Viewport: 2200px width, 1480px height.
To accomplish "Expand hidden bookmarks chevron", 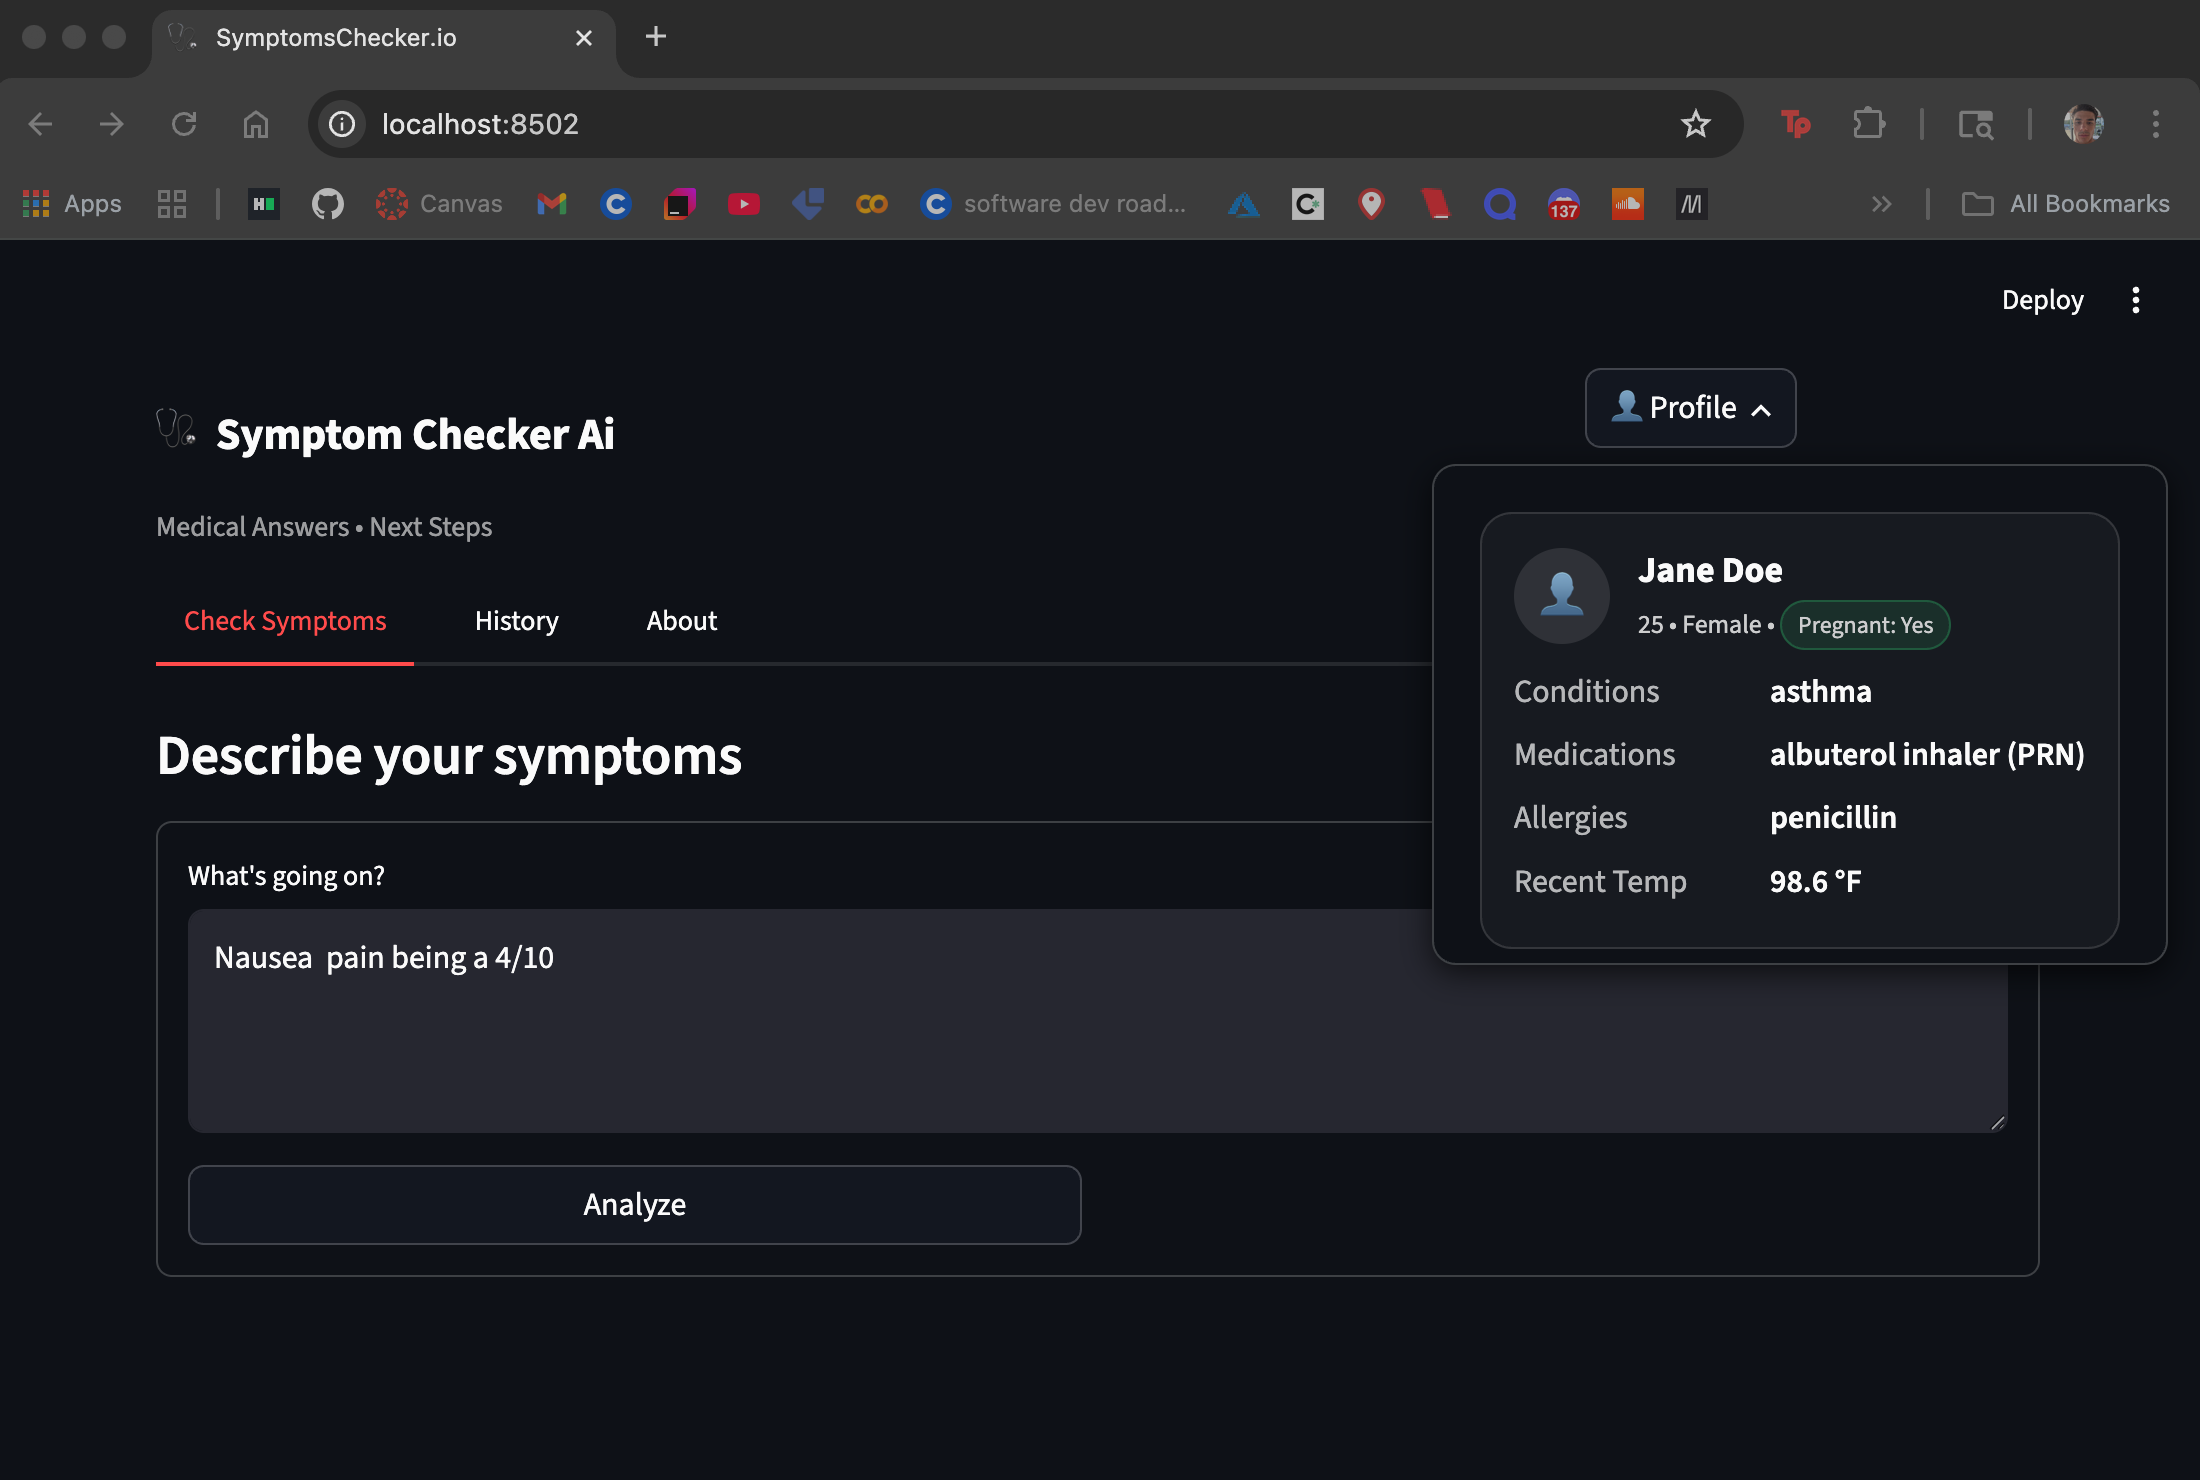I will coord(1881,204).
